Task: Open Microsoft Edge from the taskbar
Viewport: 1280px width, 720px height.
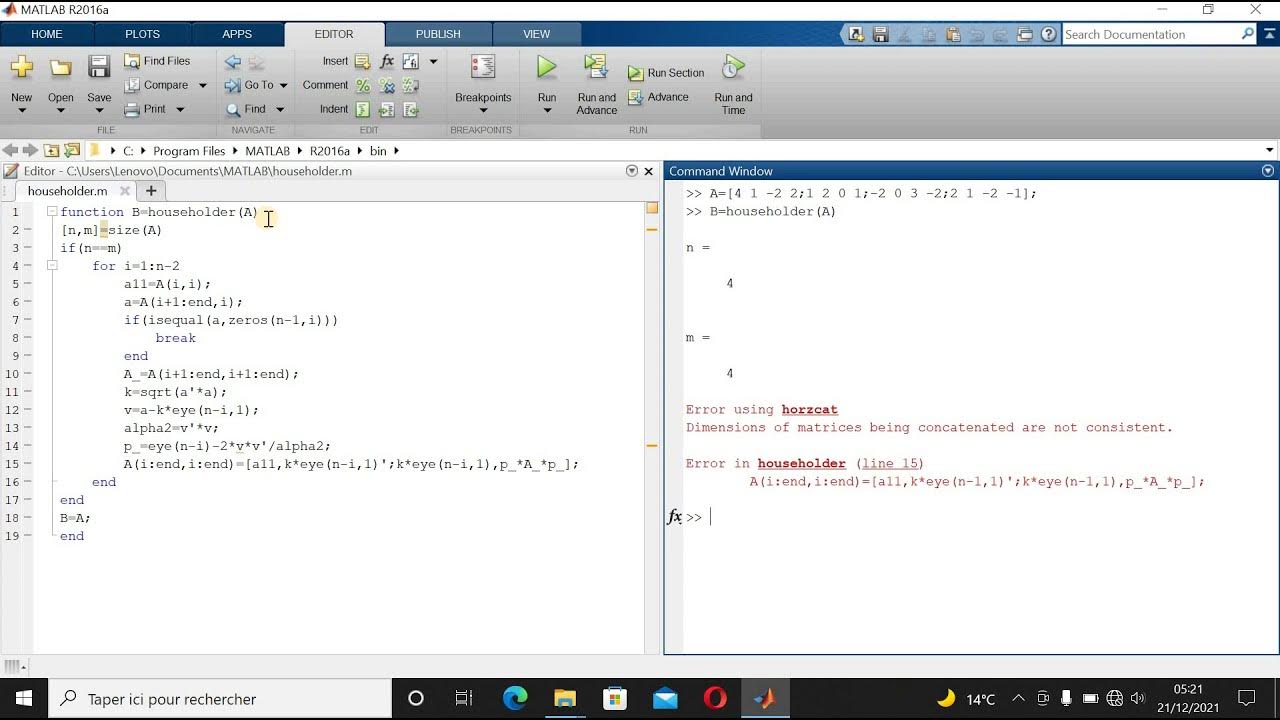Action: click(x=515, y=698)
